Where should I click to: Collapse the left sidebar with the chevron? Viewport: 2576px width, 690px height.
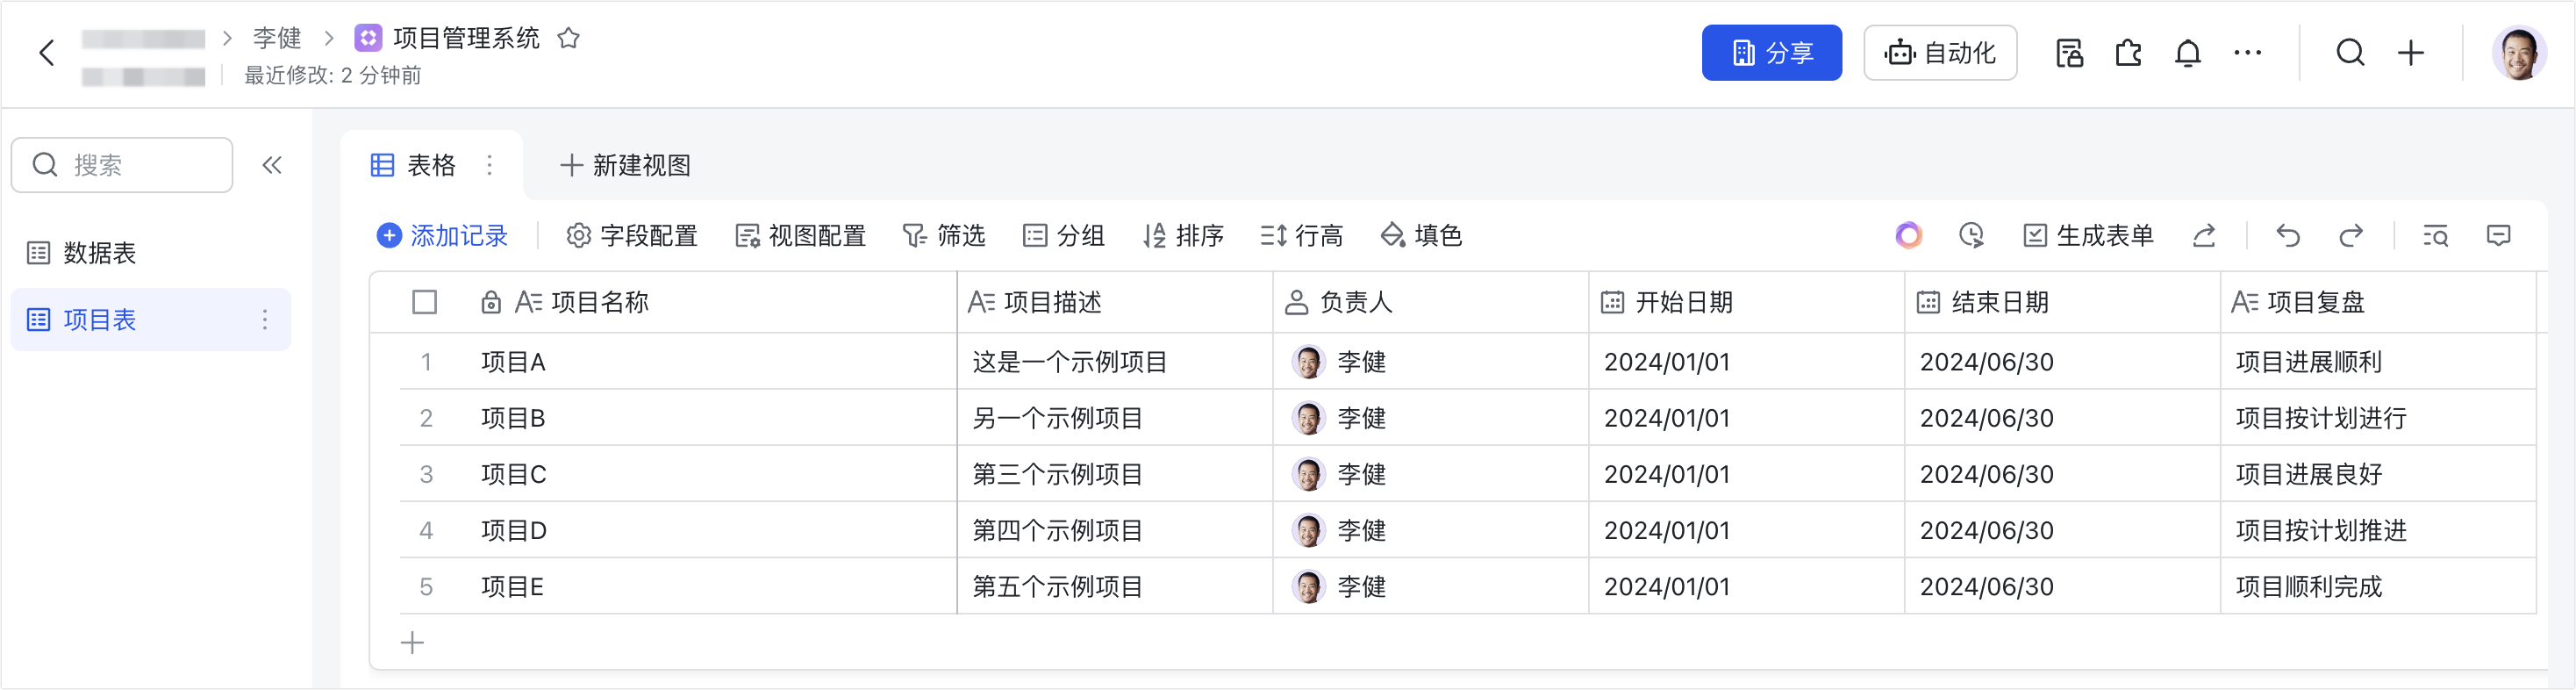click(x=271, y=165)
